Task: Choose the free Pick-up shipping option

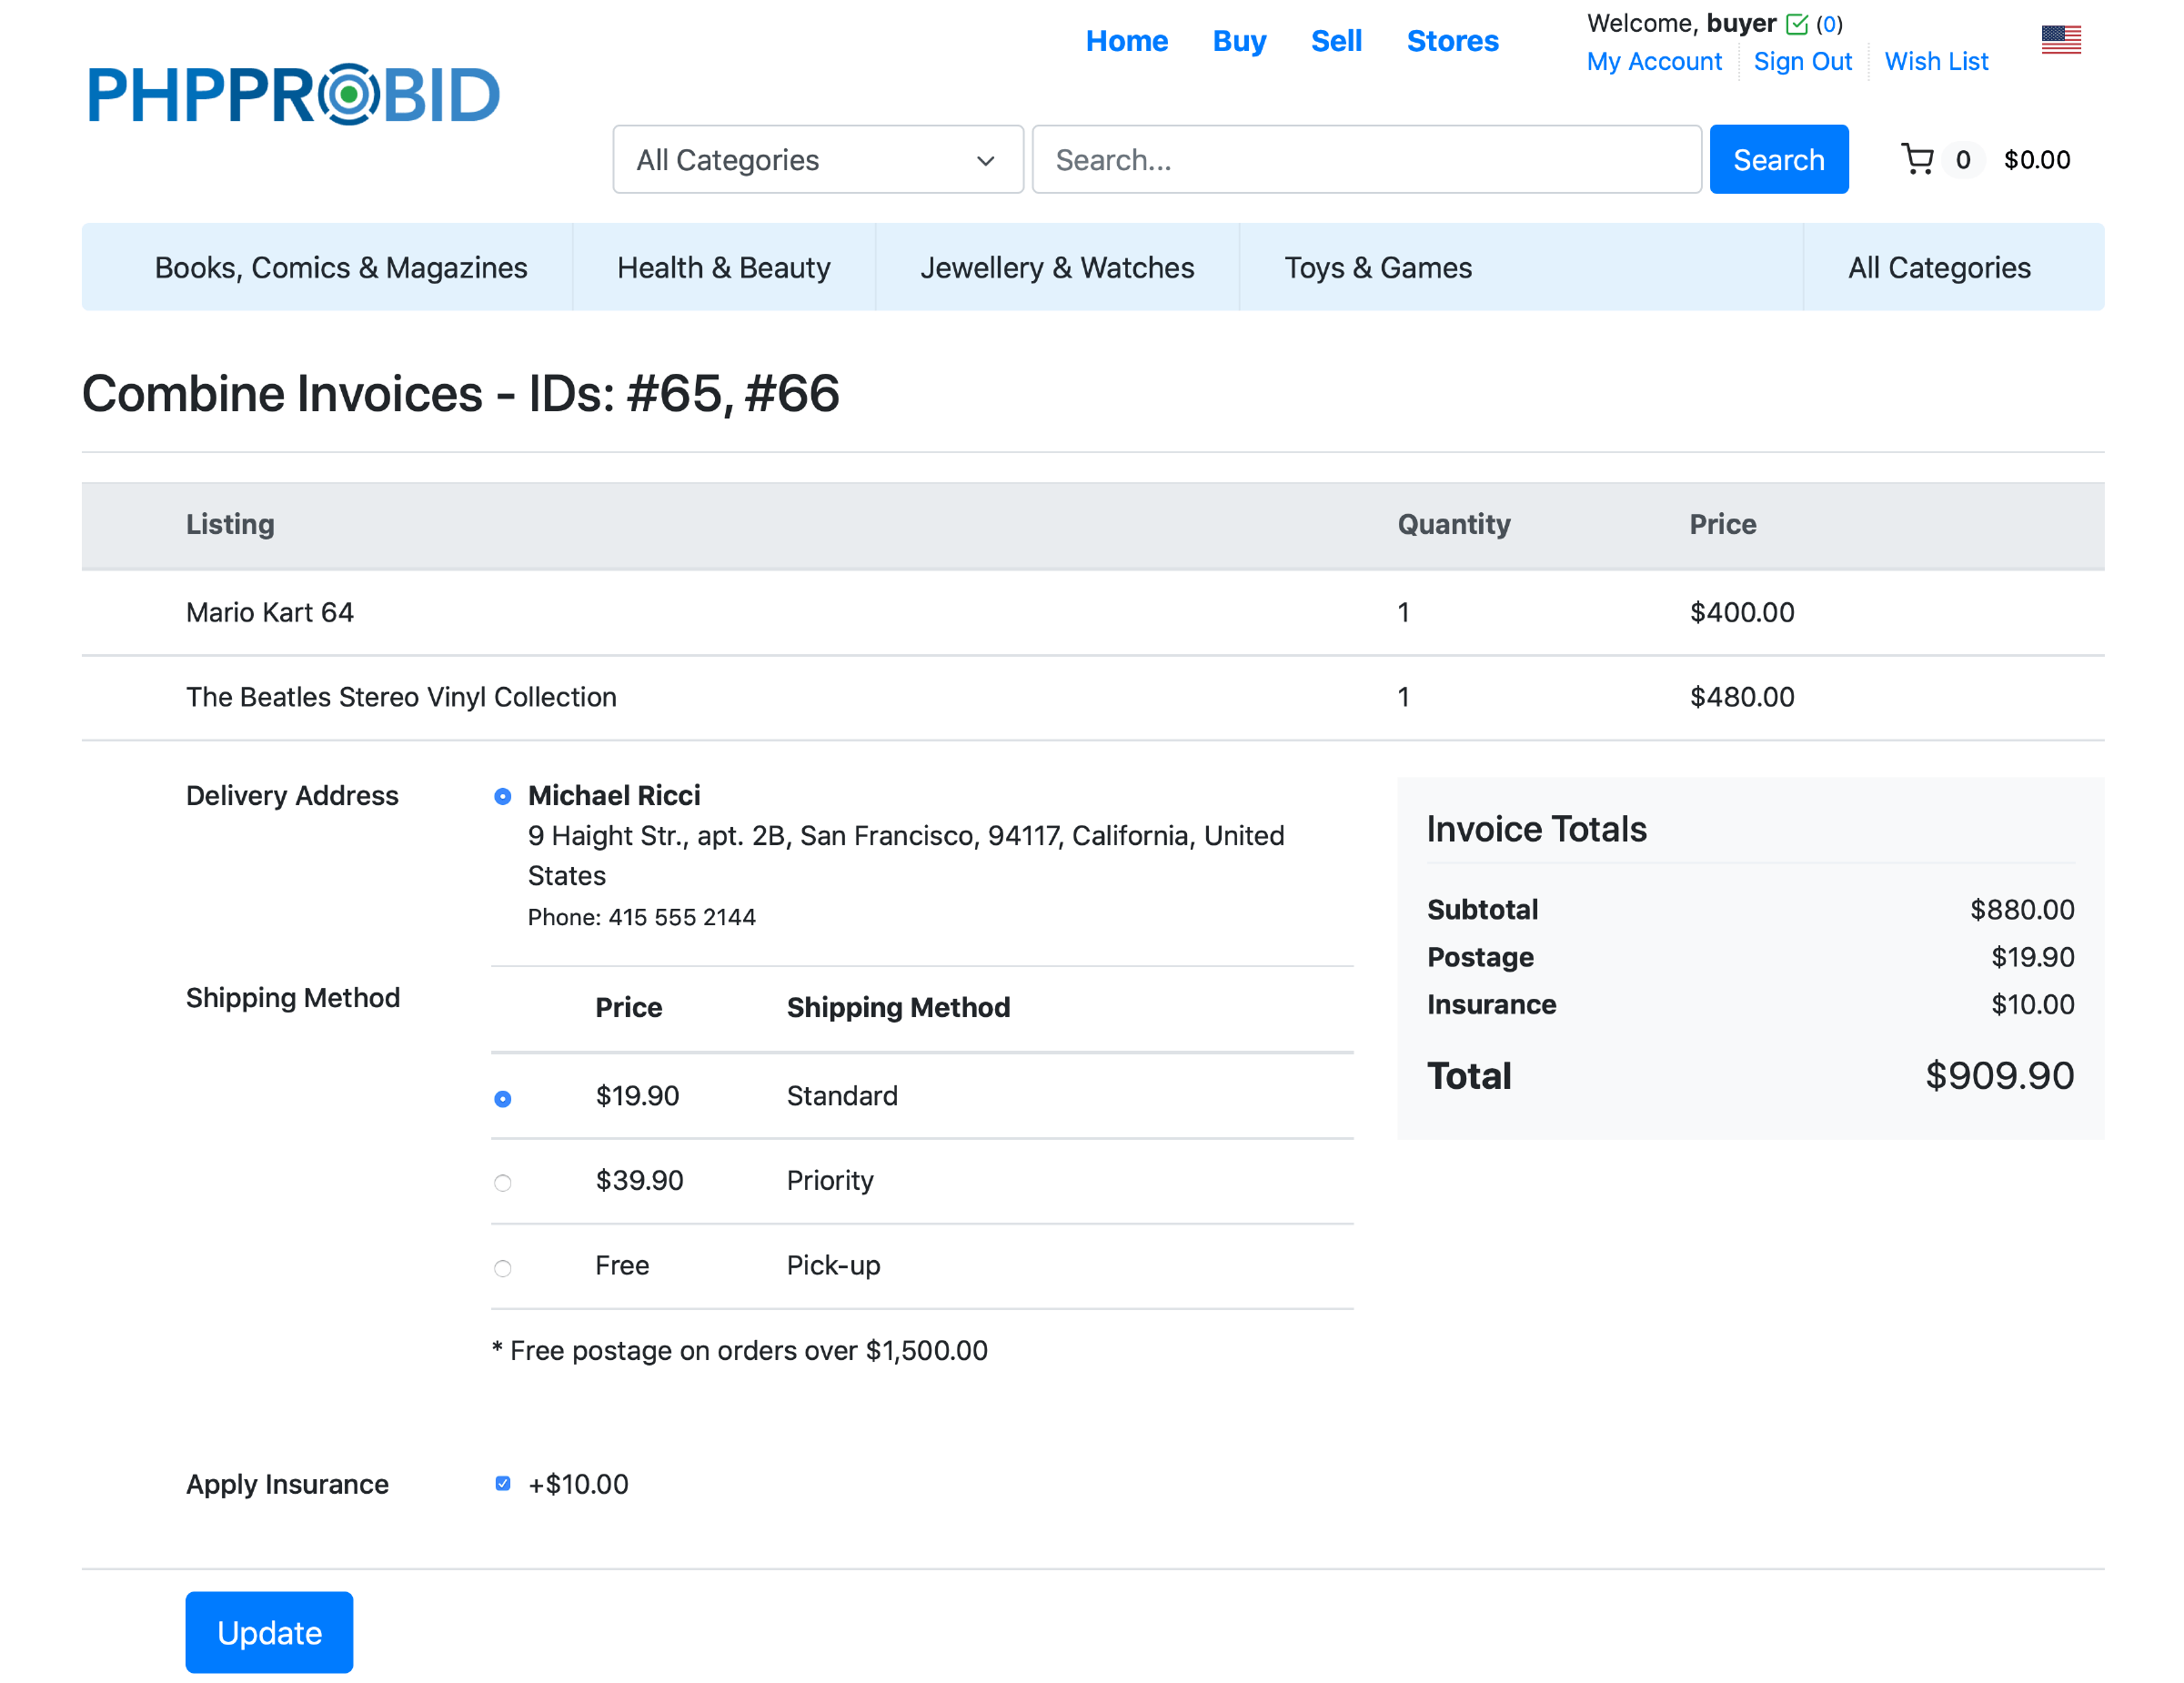Action: pos(503,1268)
